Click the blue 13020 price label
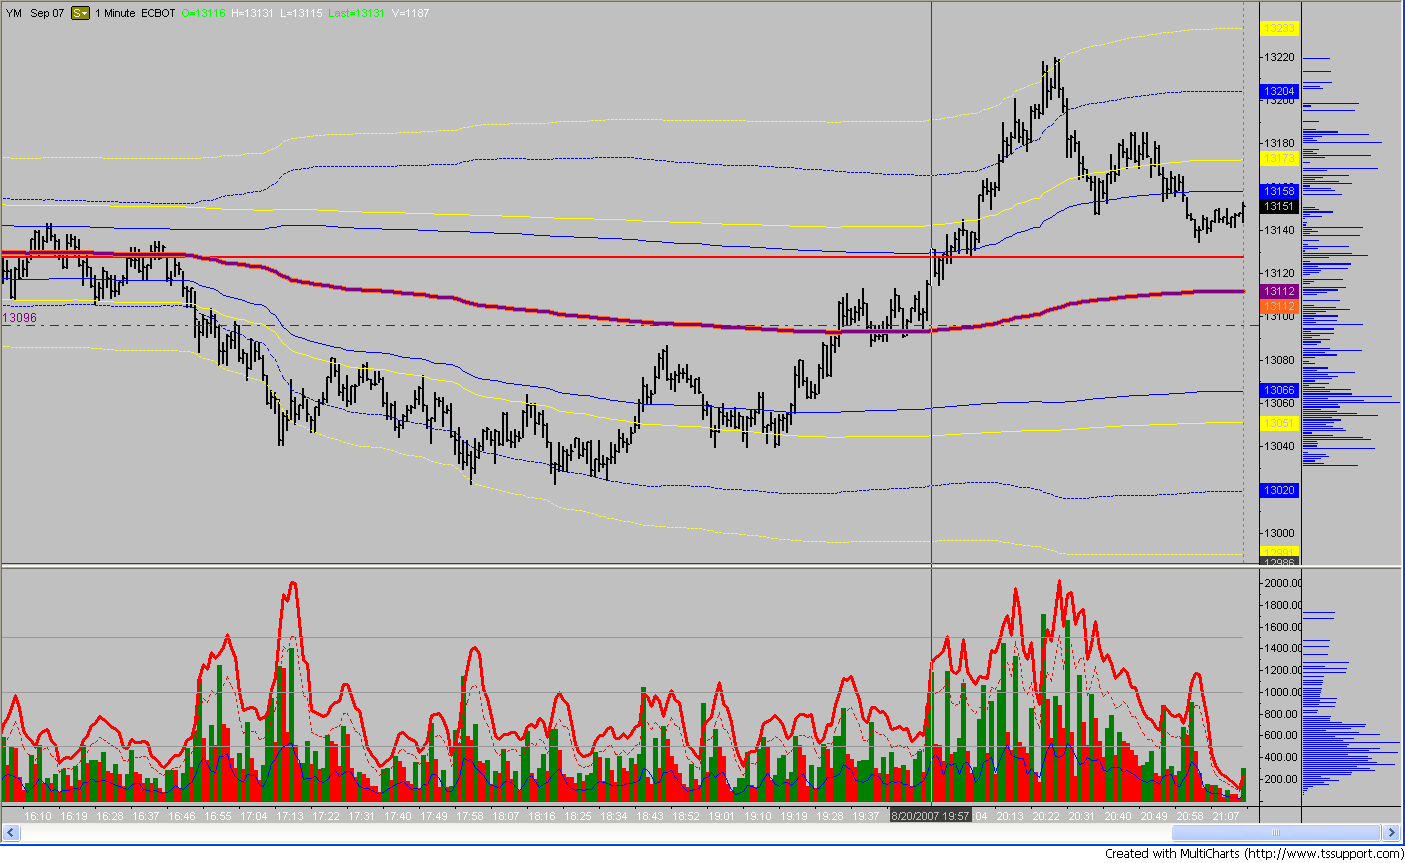The image size is (1405, 863). click(1279, 491)
